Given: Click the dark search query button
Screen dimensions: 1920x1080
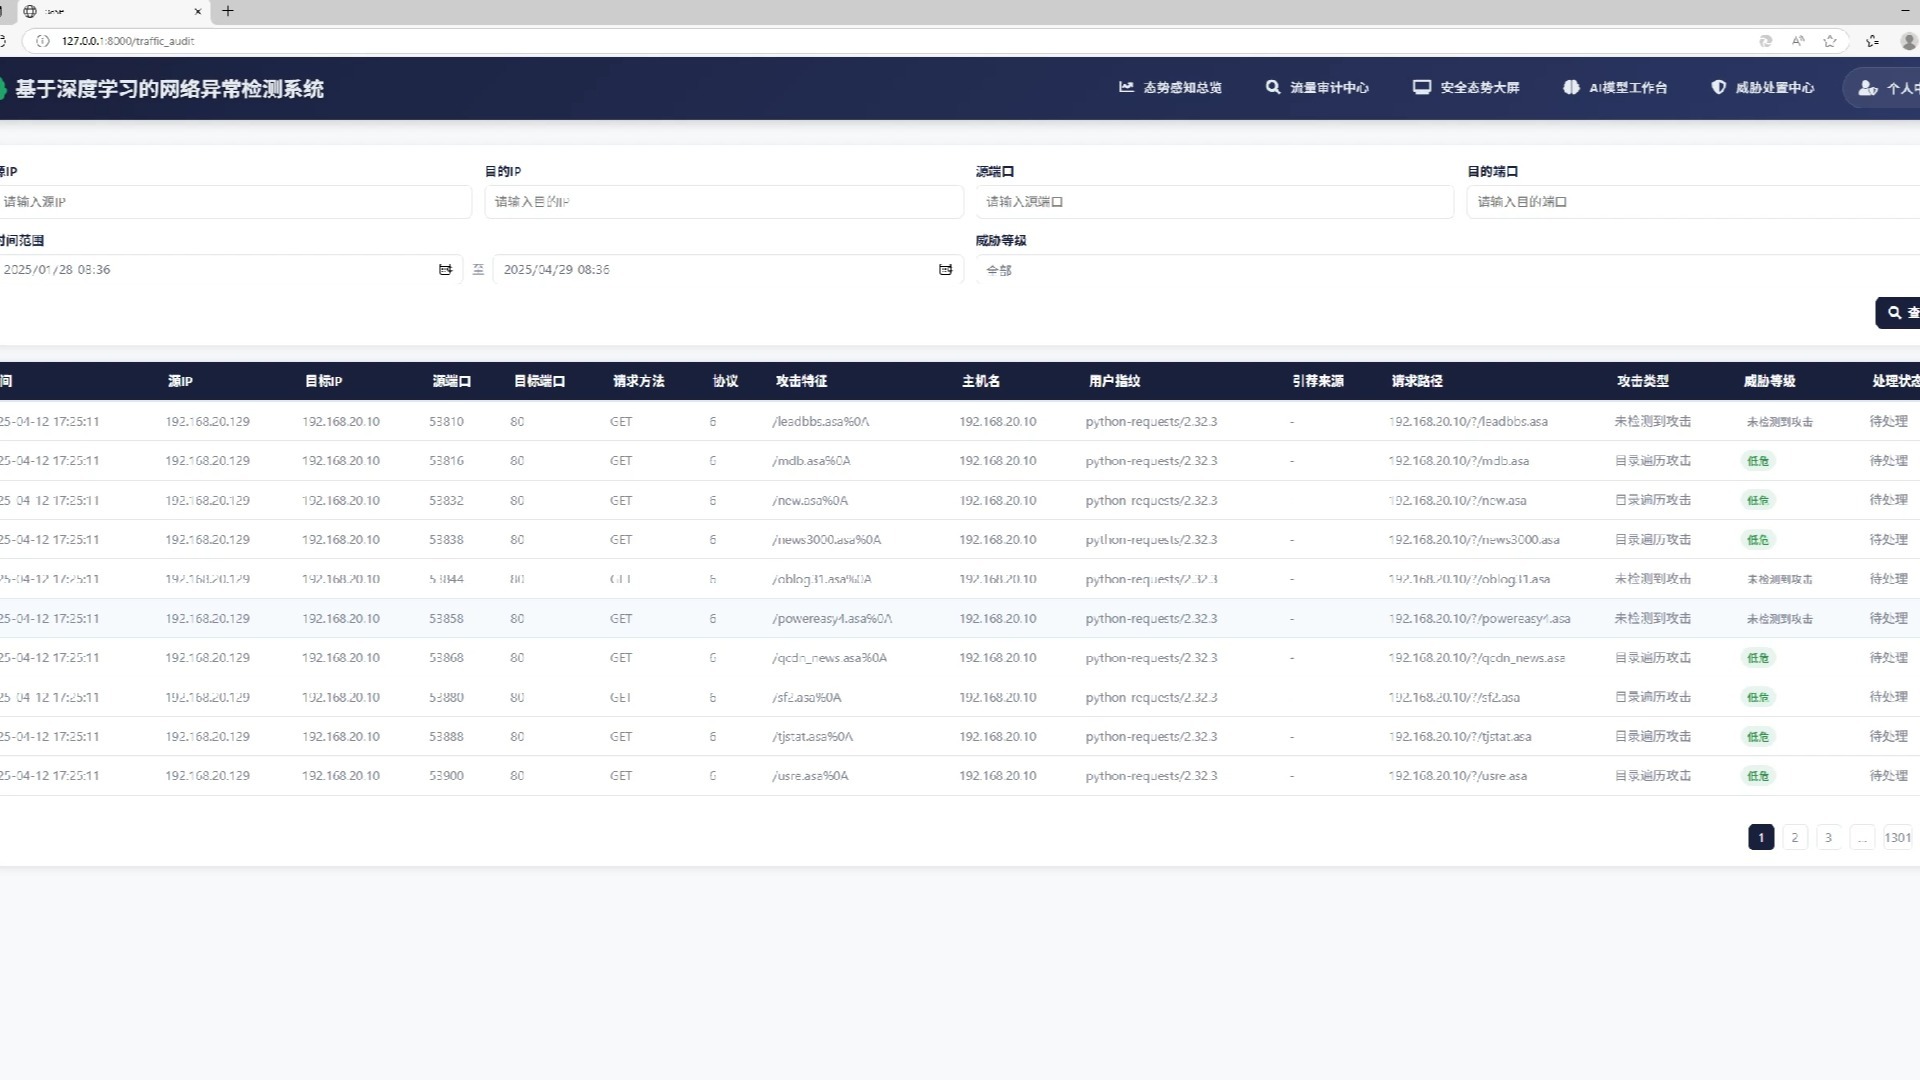Looking at the screenshot, I should pos(1899,313).
